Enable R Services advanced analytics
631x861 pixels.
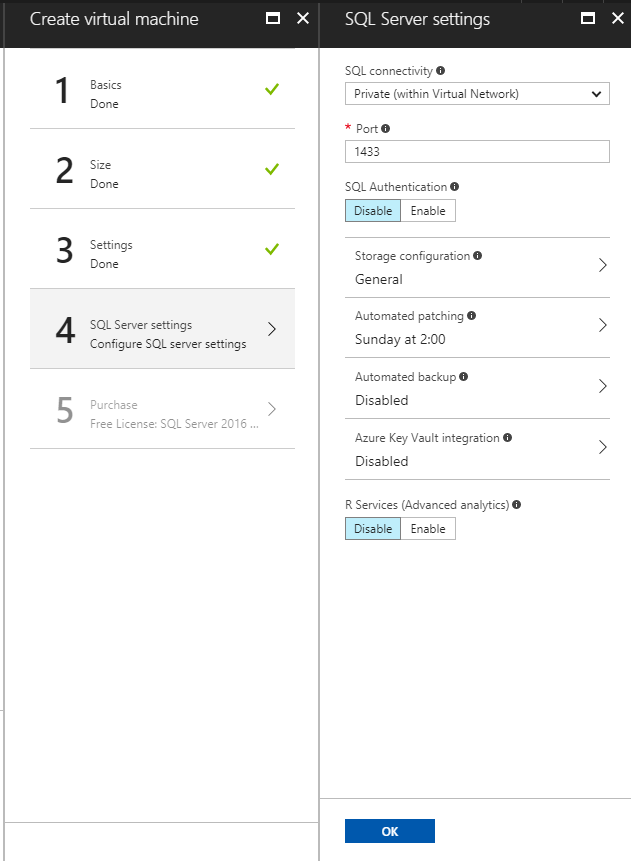[428, 528]
